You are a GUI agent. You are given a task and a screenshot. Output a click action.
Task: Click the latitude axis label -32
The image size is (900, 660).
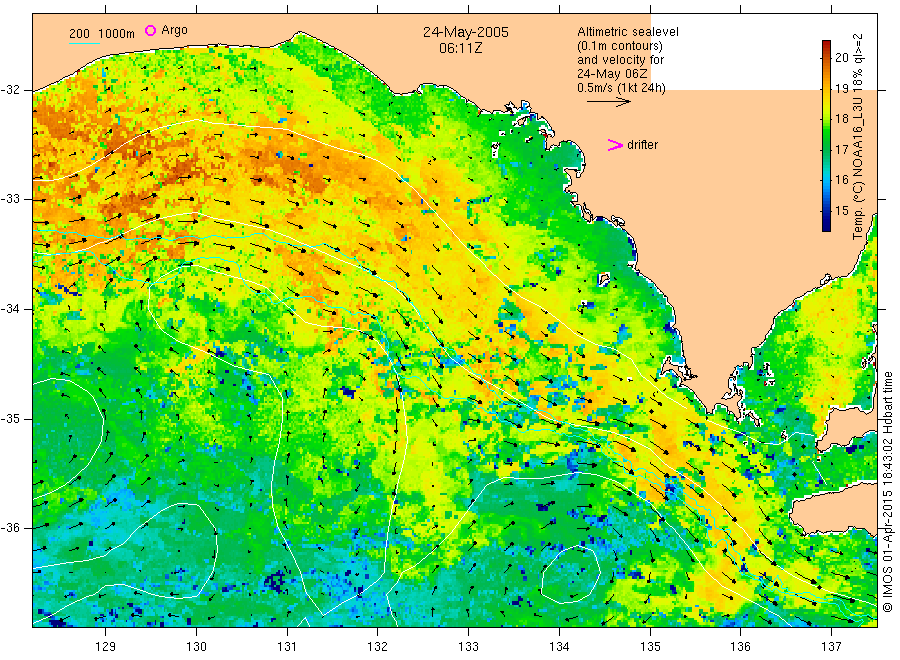(x=10, y=90)
